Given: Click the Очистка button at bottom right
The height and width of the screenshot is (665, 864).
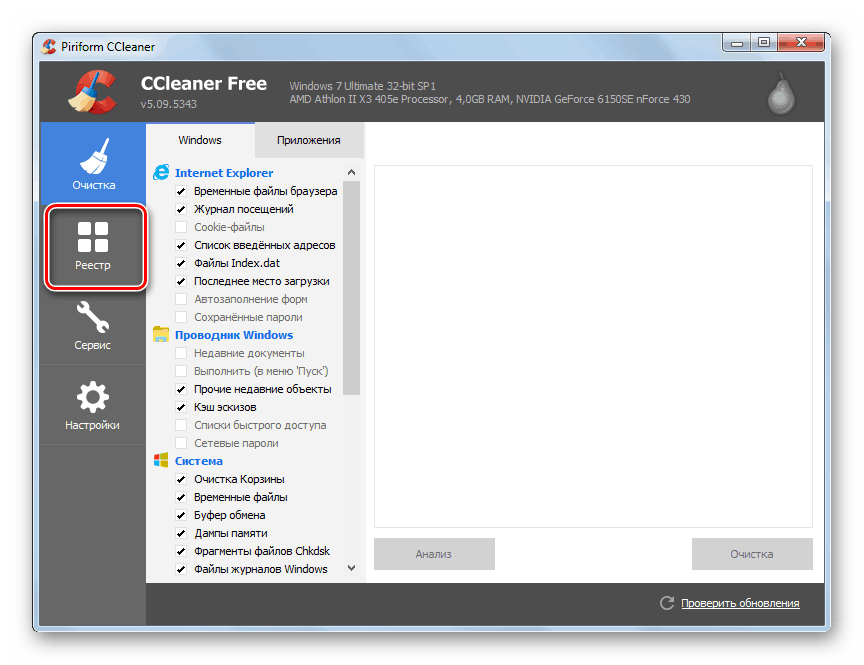Looking at the screenshot, I should tap(752, 554).
